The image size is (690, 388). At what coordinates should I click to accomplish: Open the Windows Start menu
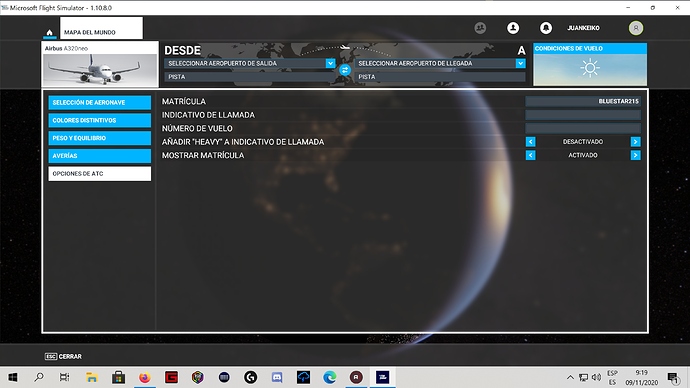pos(13,377)
